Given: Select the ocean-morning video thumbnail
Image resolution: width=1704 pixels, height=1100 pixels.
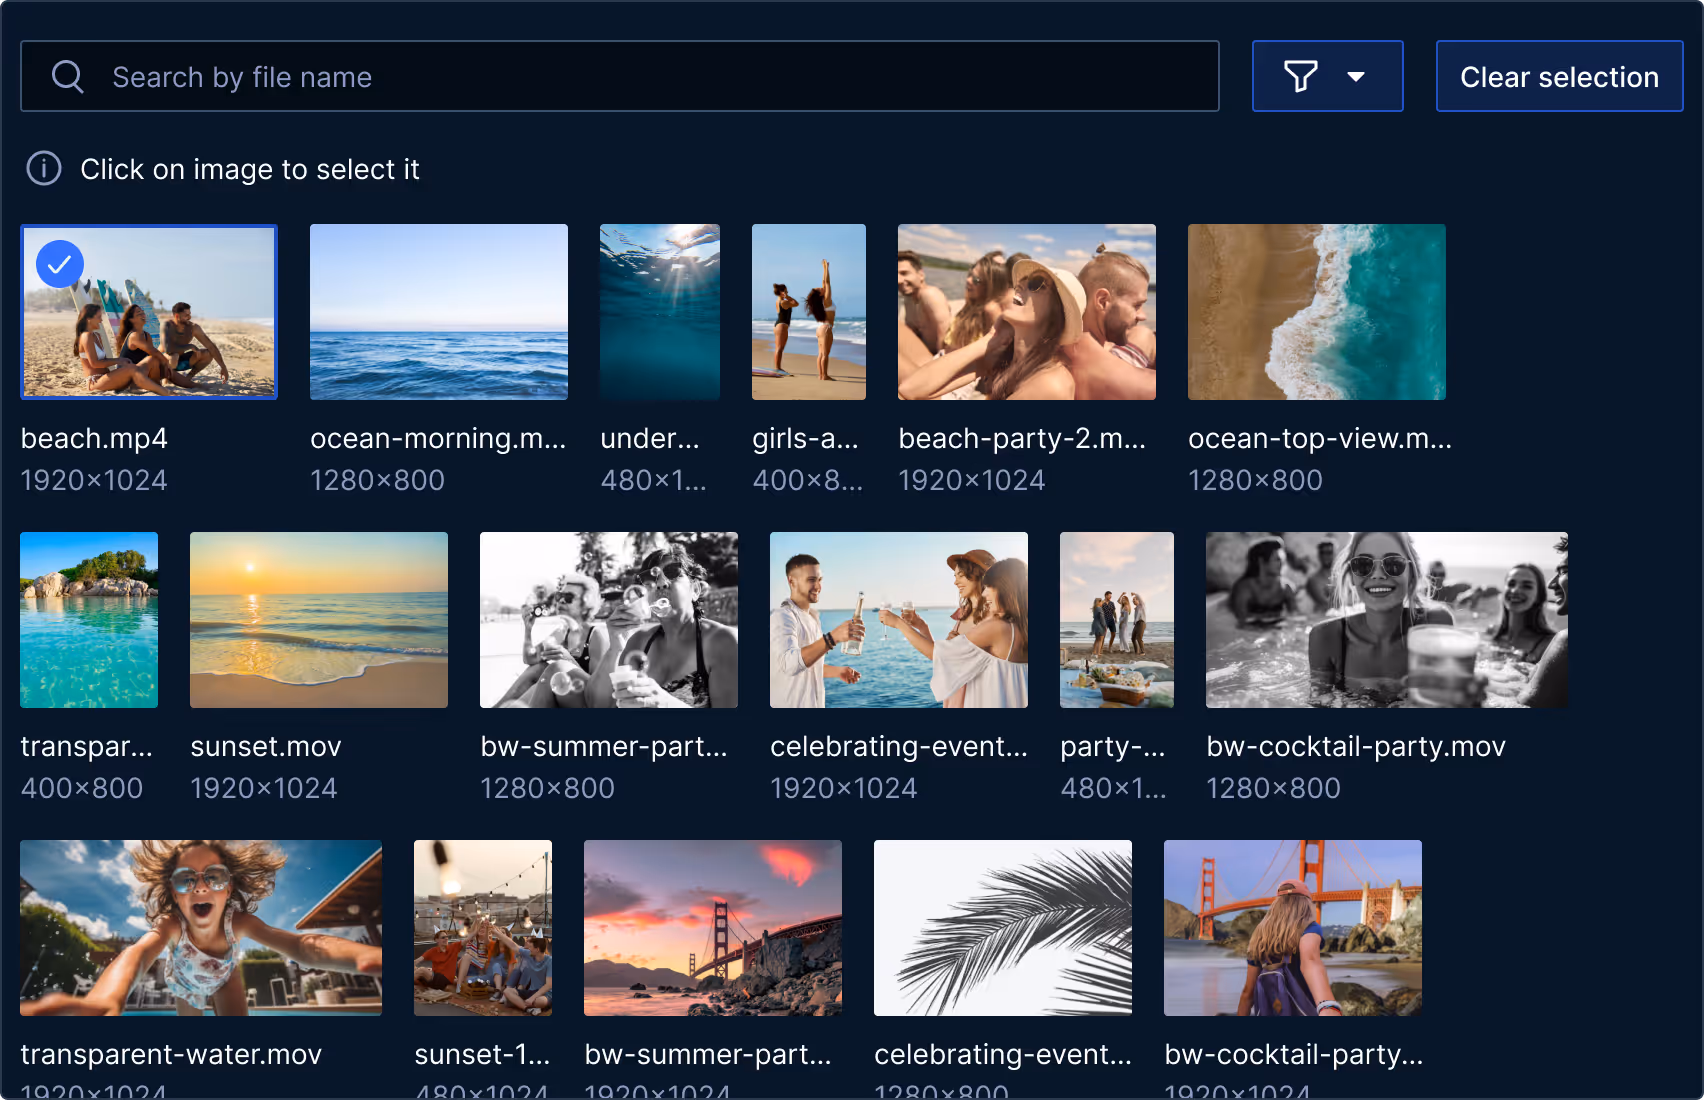Looking at the screenshot, I should tap(438, 312).
